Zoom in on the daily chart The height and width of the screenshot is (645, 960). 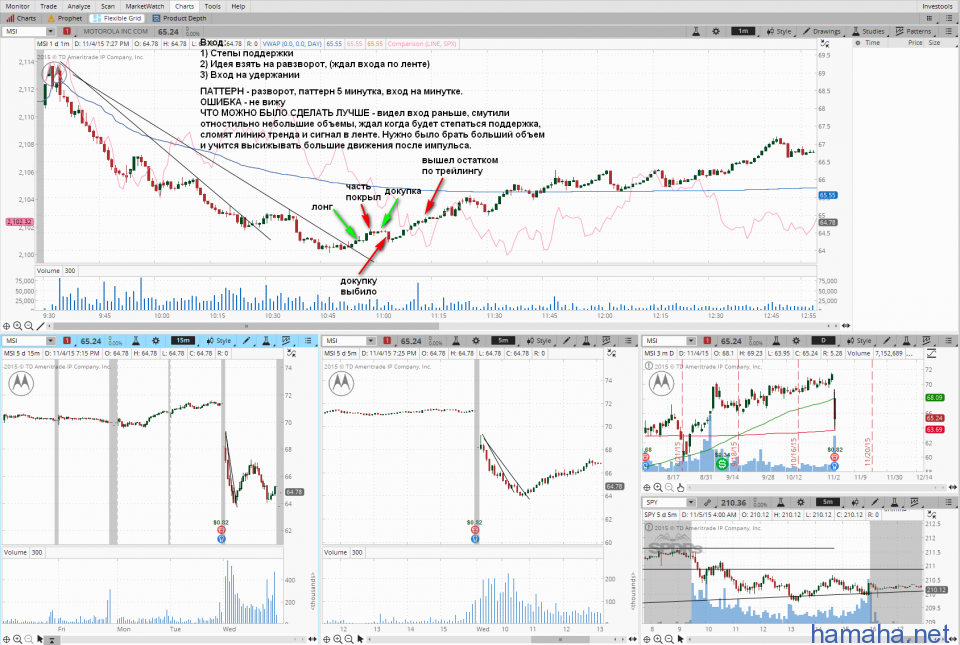658,488
